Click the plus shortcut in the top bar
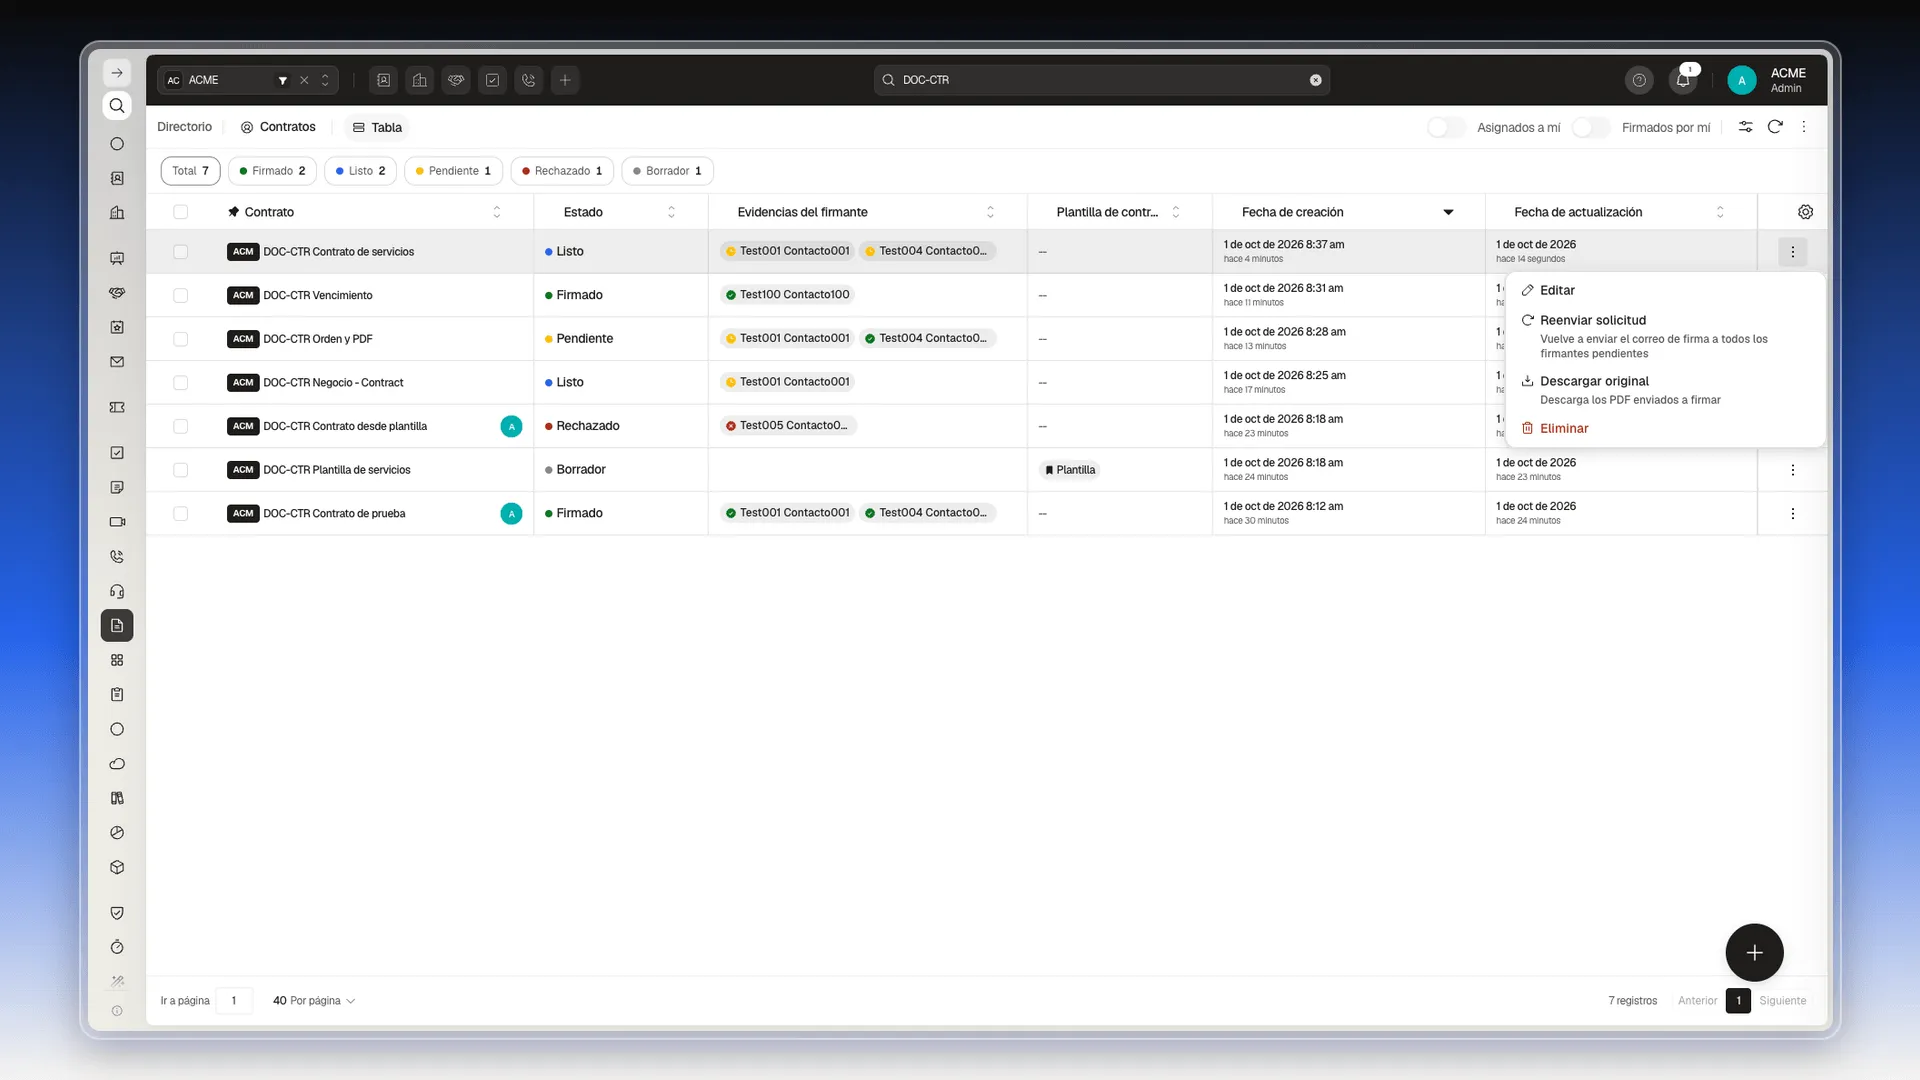The image size is (1920, 1080). [565, 80]
